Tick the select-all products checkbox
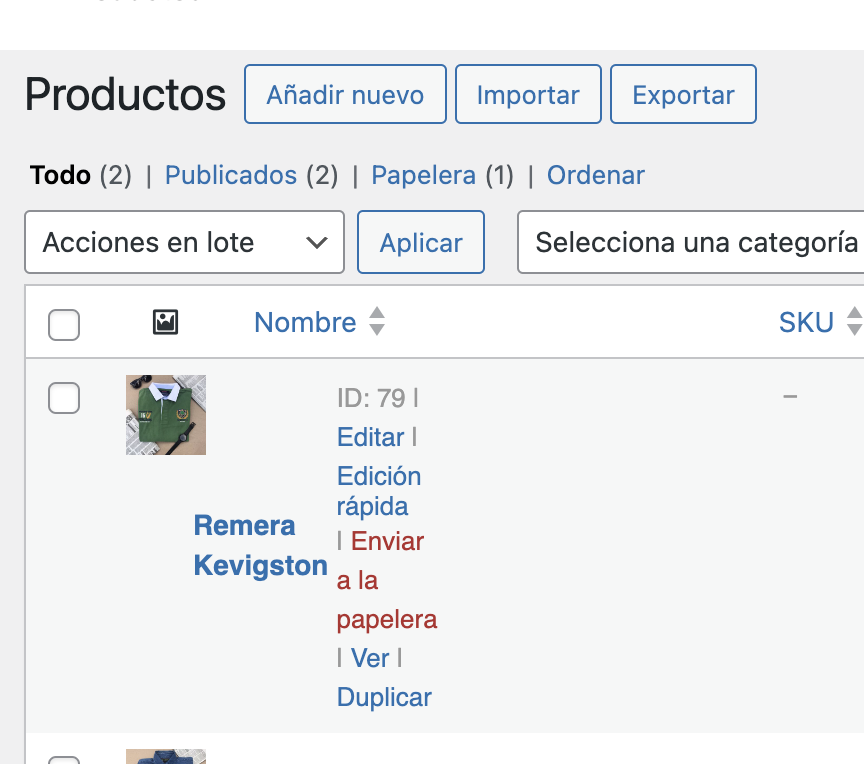 [x=64, y=325]
